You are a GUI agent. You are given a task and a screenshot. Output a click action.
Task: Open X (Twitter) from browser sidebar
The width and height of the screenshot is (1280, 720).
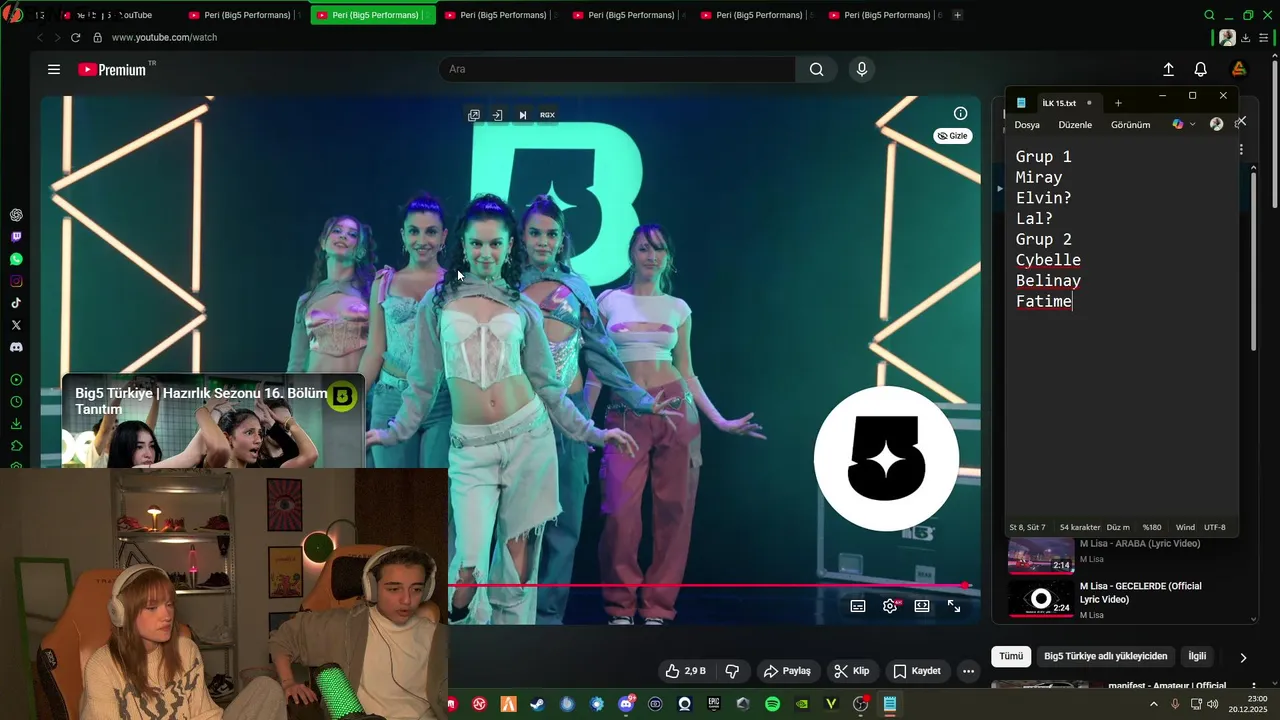click(16, 325)
